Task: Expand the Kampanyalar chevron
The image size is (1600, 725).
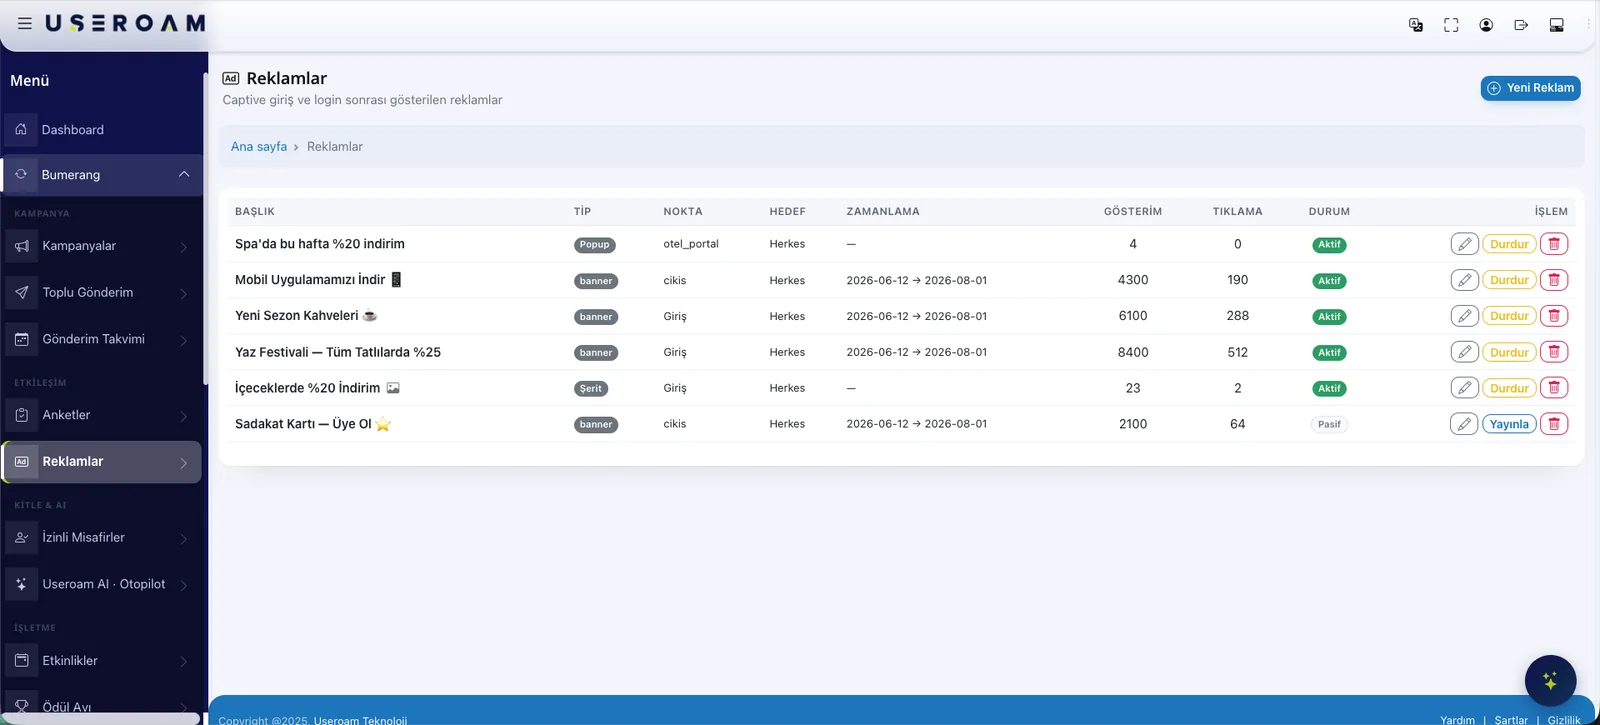Action: click(184, 247)
